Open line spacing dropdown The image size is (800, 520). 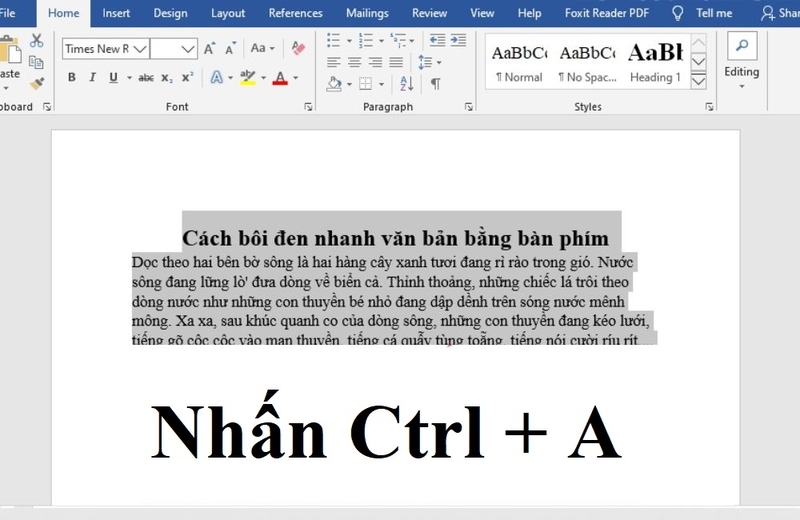coord(430,62)
